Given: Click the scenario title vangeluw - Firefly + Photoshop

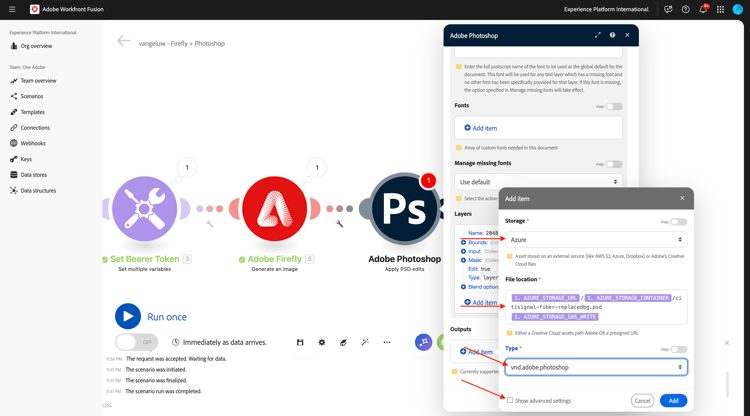Looking at the screenshot, I should tap(182, 44).
